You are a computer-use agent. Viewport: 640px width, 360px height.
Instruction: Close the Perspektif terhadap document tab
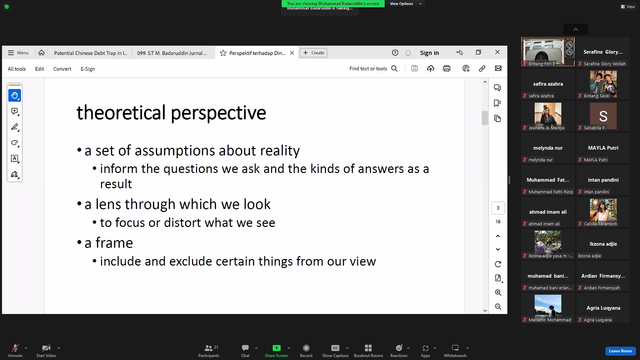292,53
